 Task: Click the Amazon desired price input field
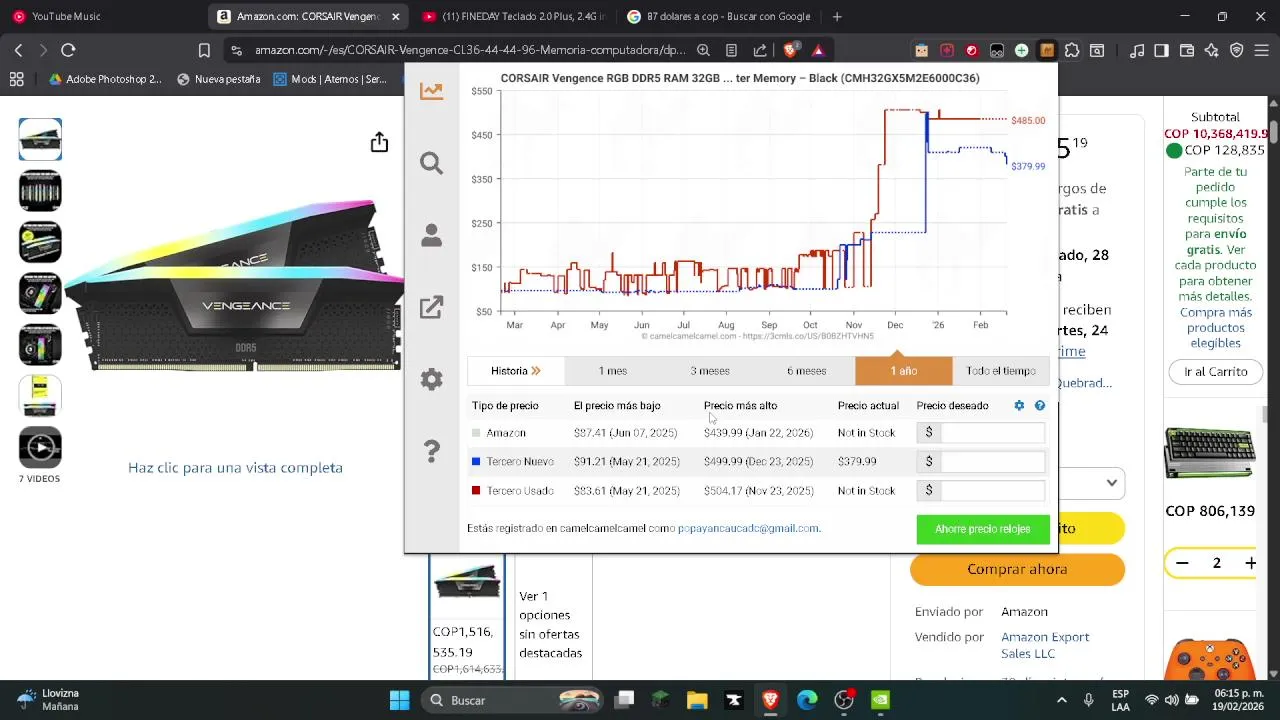pos(992,433)
